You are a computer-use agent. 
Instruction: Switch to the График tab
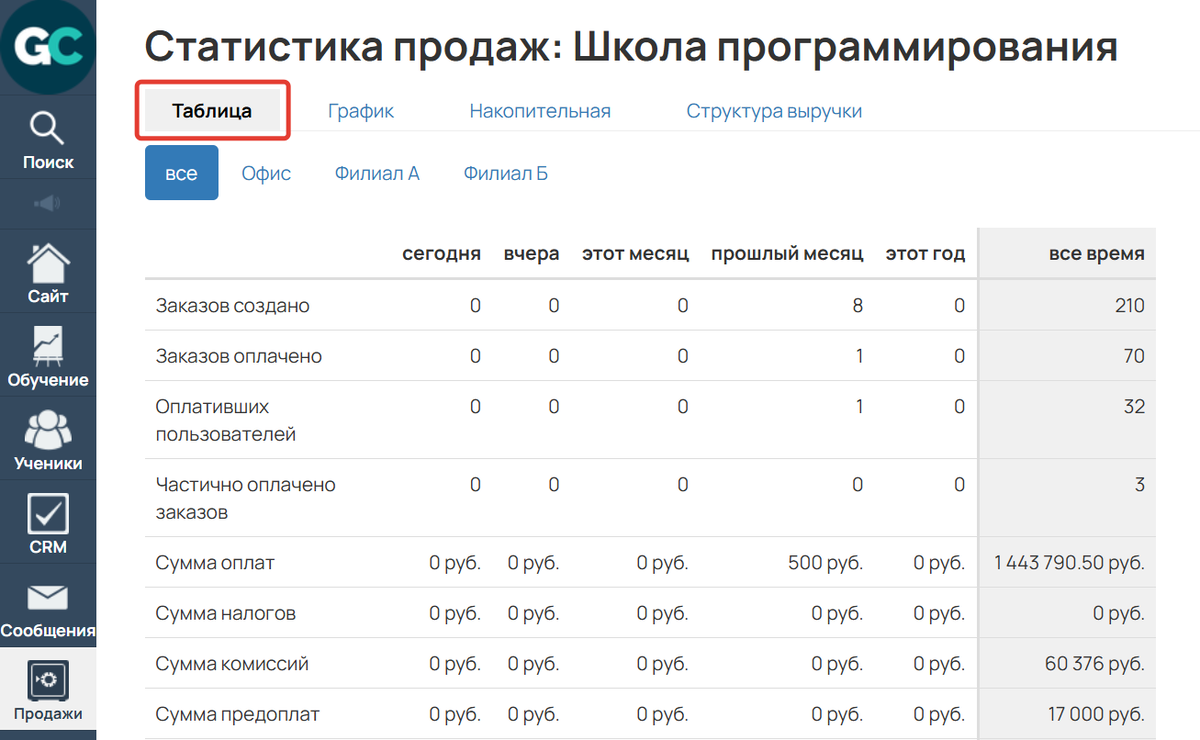[360, 110]
